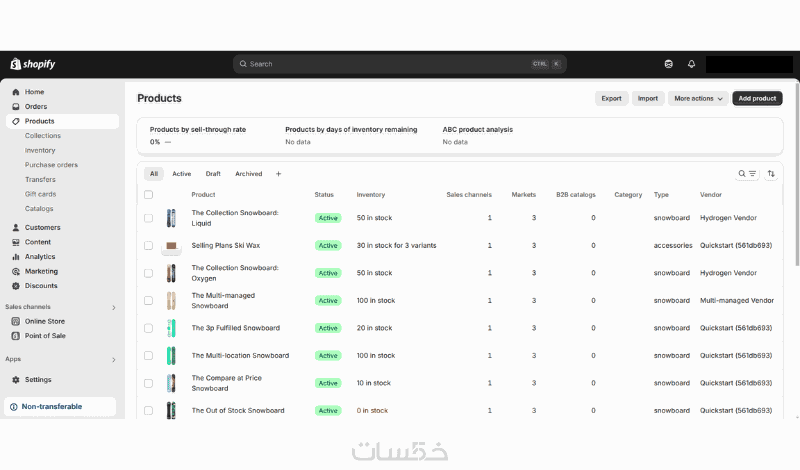Open Products by days of inventory remaining
800x470 pixels.
point(351,130)
